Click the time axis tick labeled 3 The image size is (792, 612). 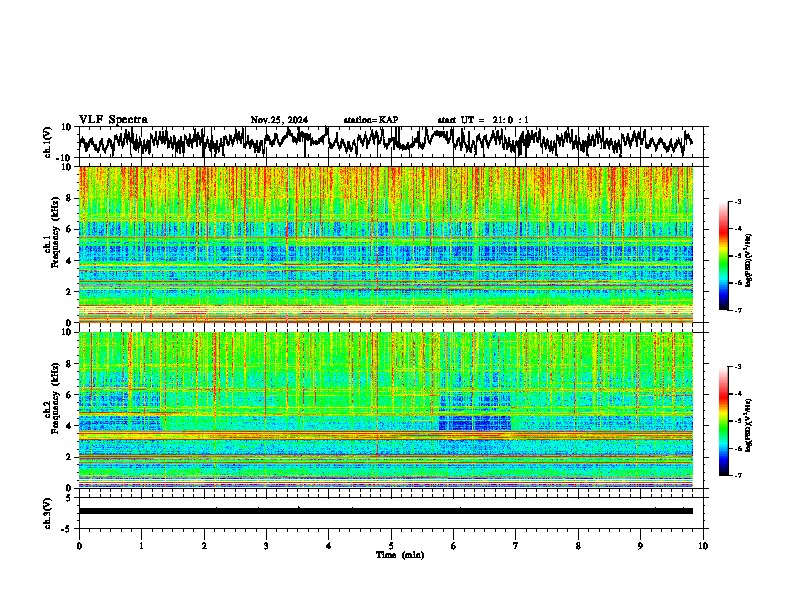(266, 546)
